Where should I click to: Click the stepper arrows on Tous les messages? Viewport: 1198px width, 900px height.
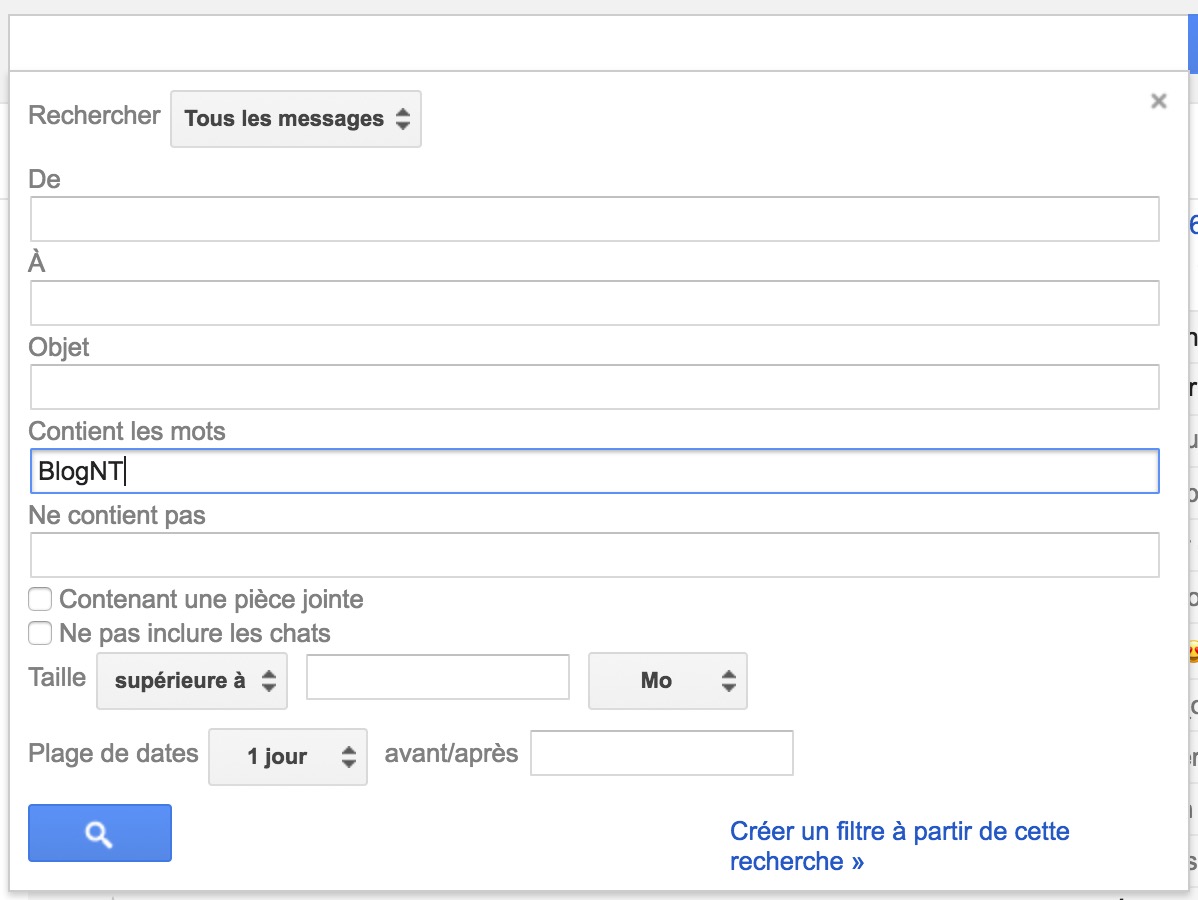[402, 119]
